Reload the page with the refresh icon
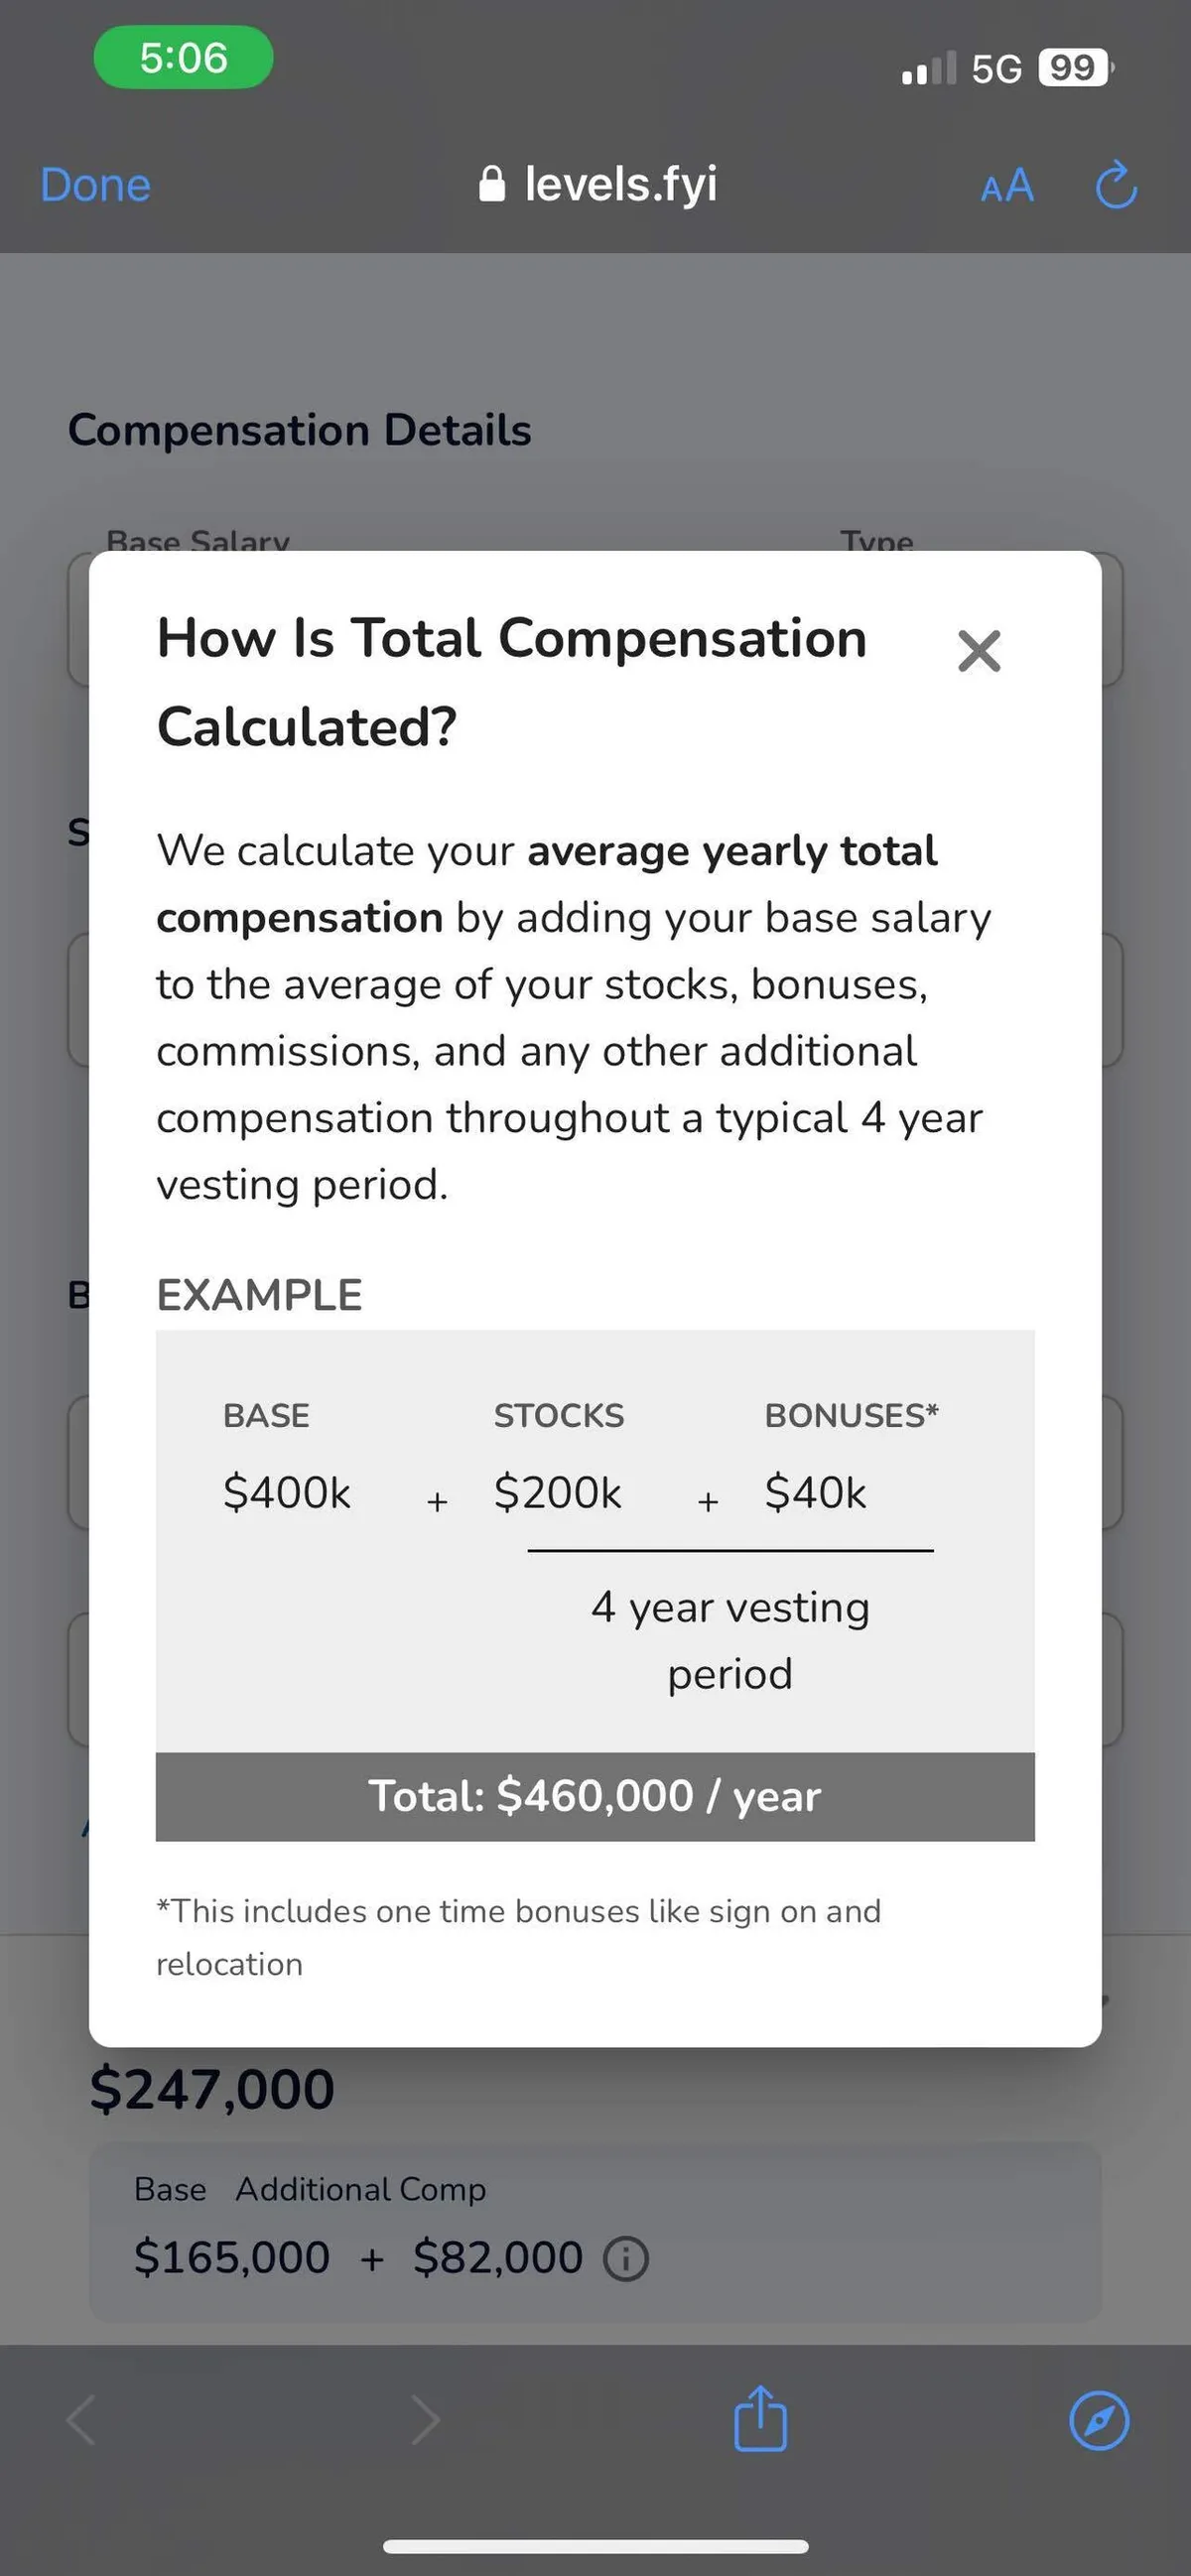The height and width of the screenshot is (2576, 1191). tap(1116, 186)
